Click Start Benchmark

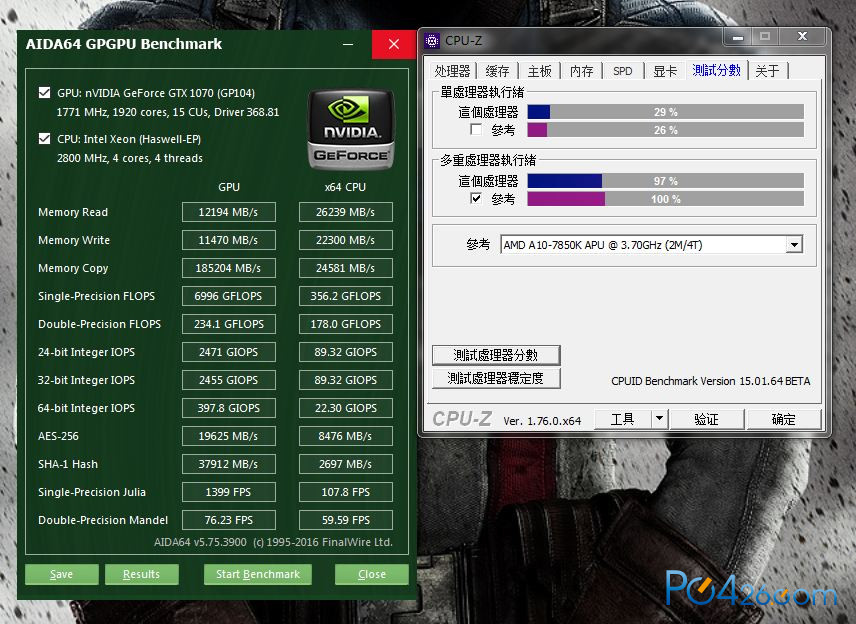258,574
